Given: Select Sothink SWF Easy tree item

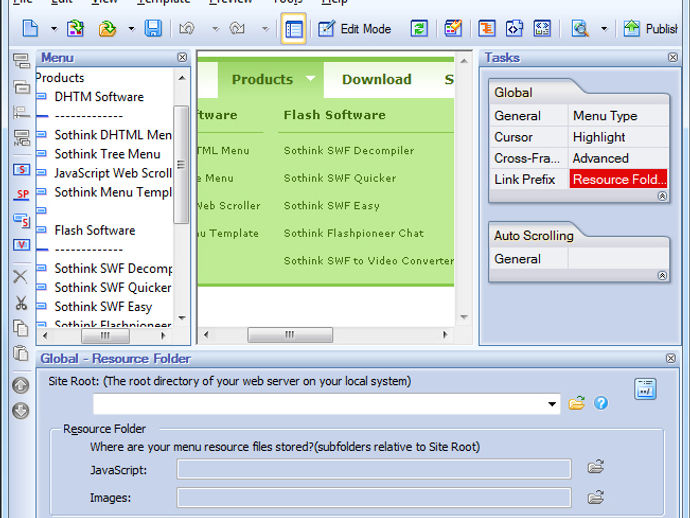Looking at the screenshot, I should pyautogui.click(x=103, y=307).
